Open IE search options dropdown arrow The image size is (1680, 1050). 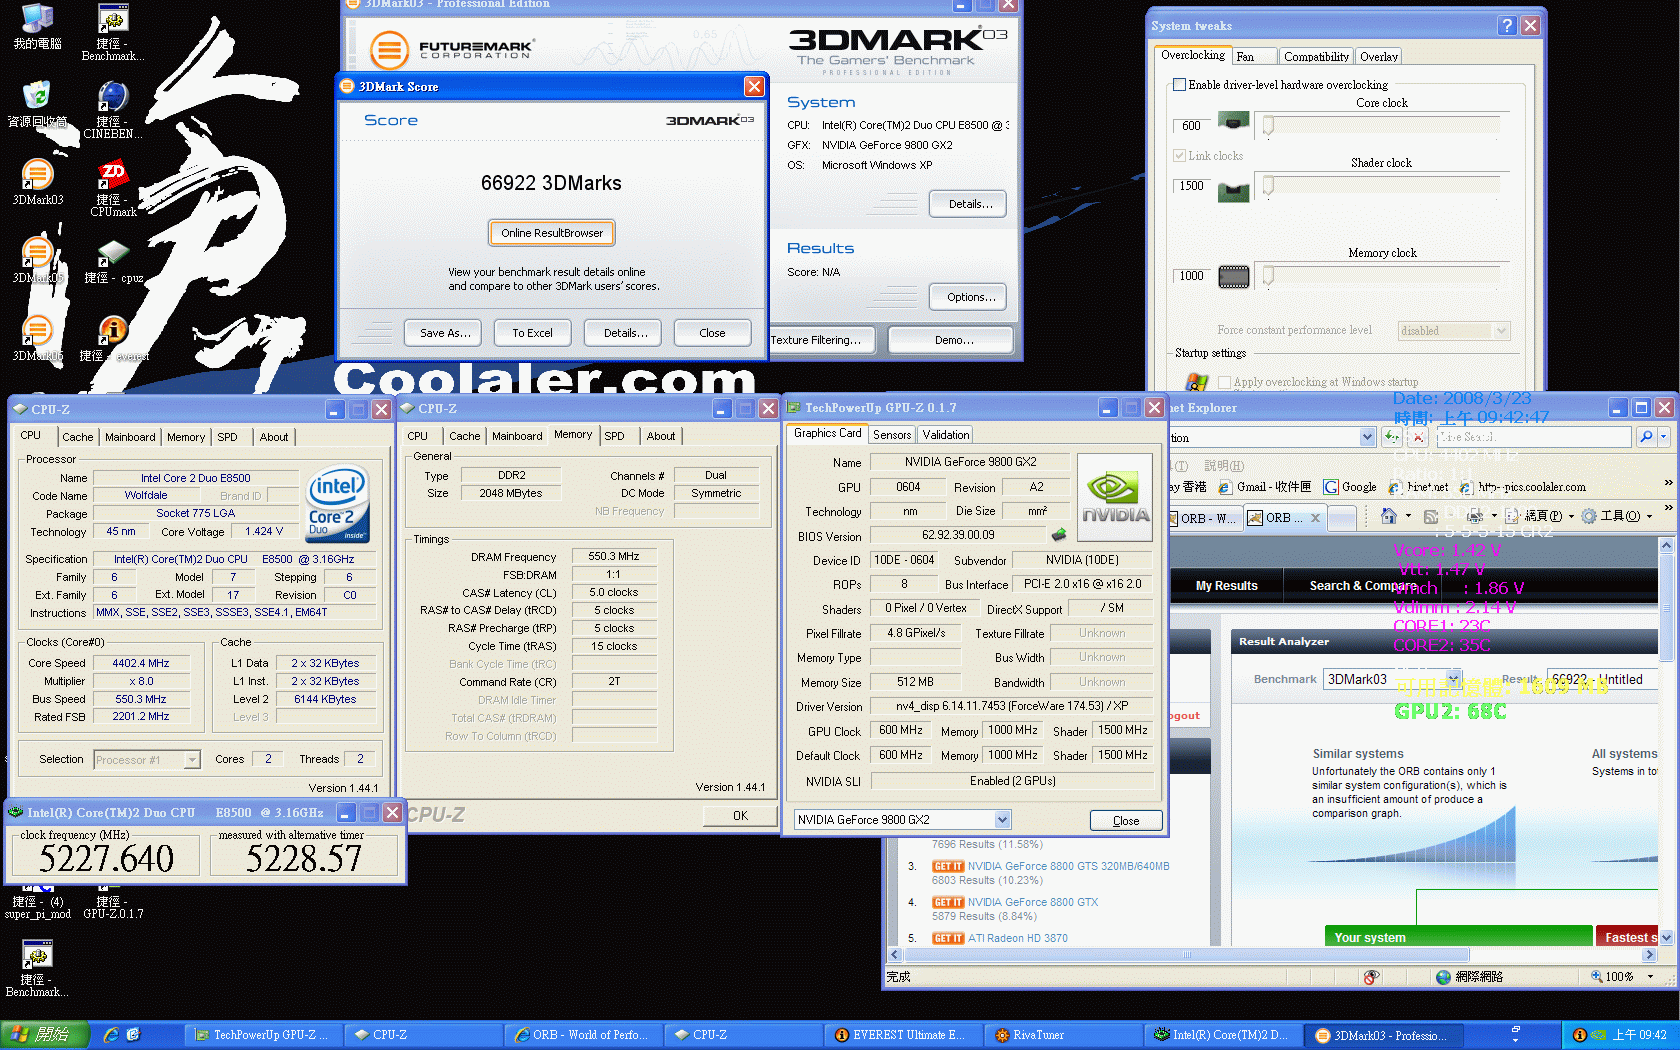click(x=1664, y=437)
